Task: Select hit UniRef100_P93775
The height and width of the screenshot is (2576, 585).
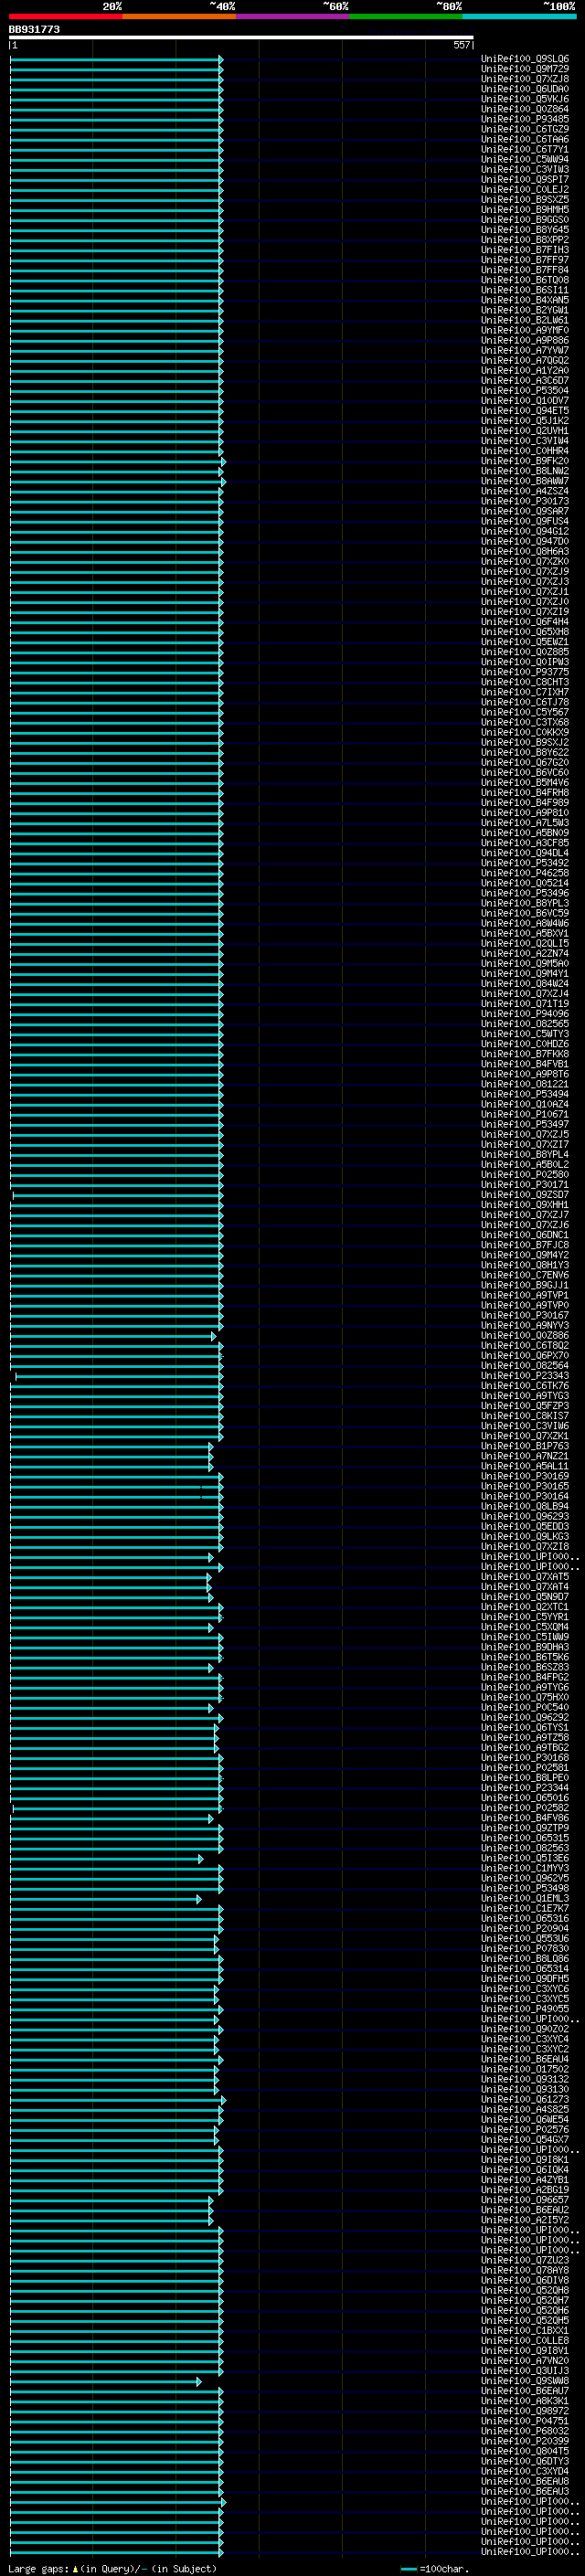Action: click(525, 672)
